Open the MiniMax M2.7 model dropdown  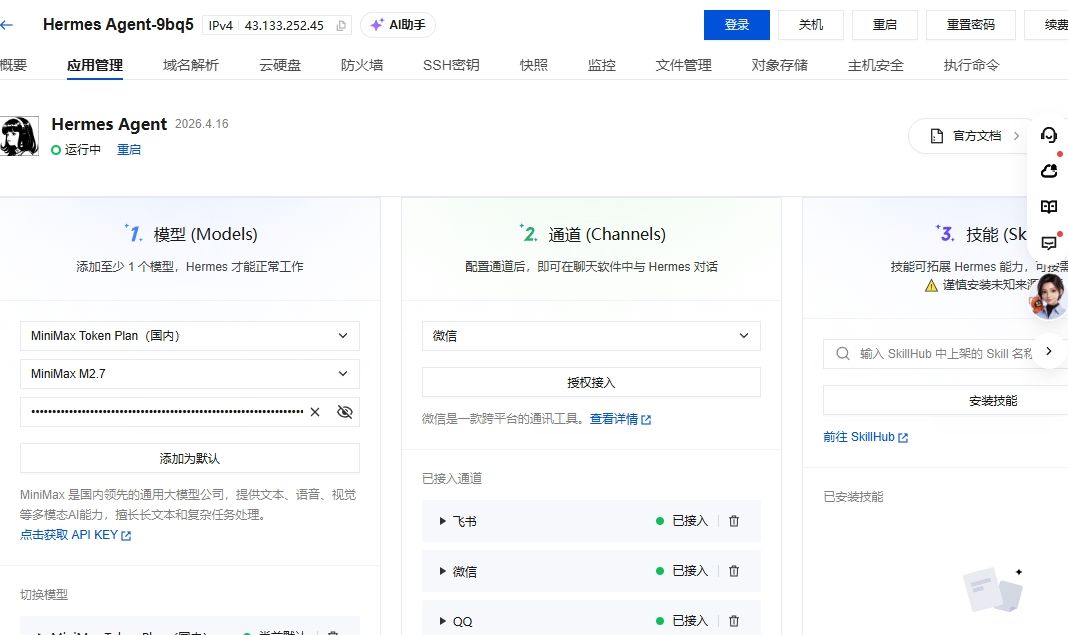click(x=190, y=374)
